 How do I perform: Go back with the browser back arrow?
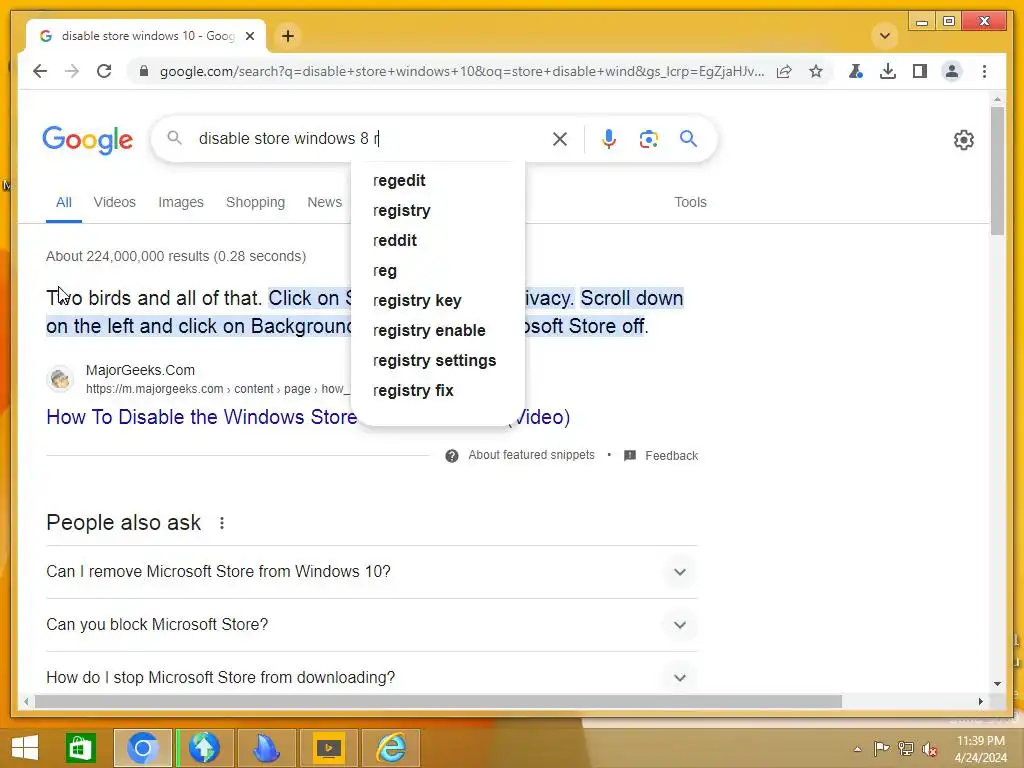point(40,71)
